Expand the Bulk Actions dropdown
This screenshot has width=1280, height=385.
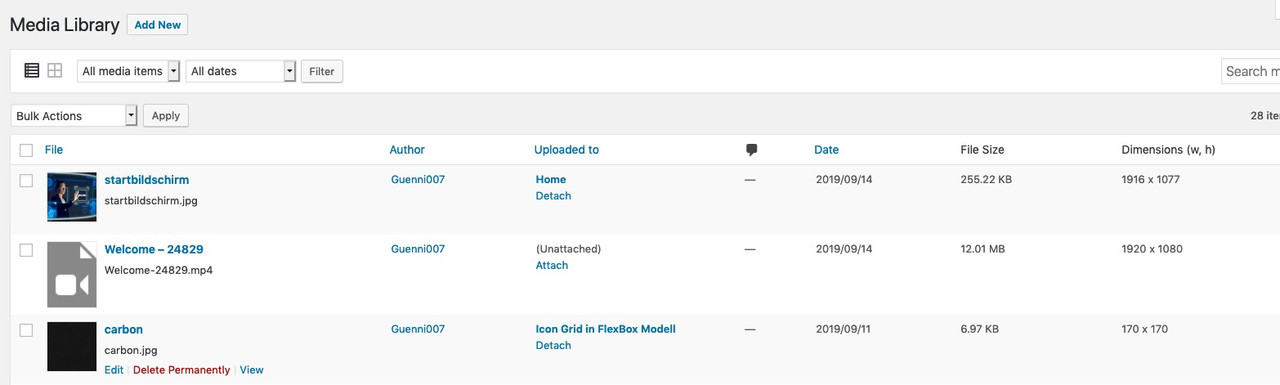point(74,116)
